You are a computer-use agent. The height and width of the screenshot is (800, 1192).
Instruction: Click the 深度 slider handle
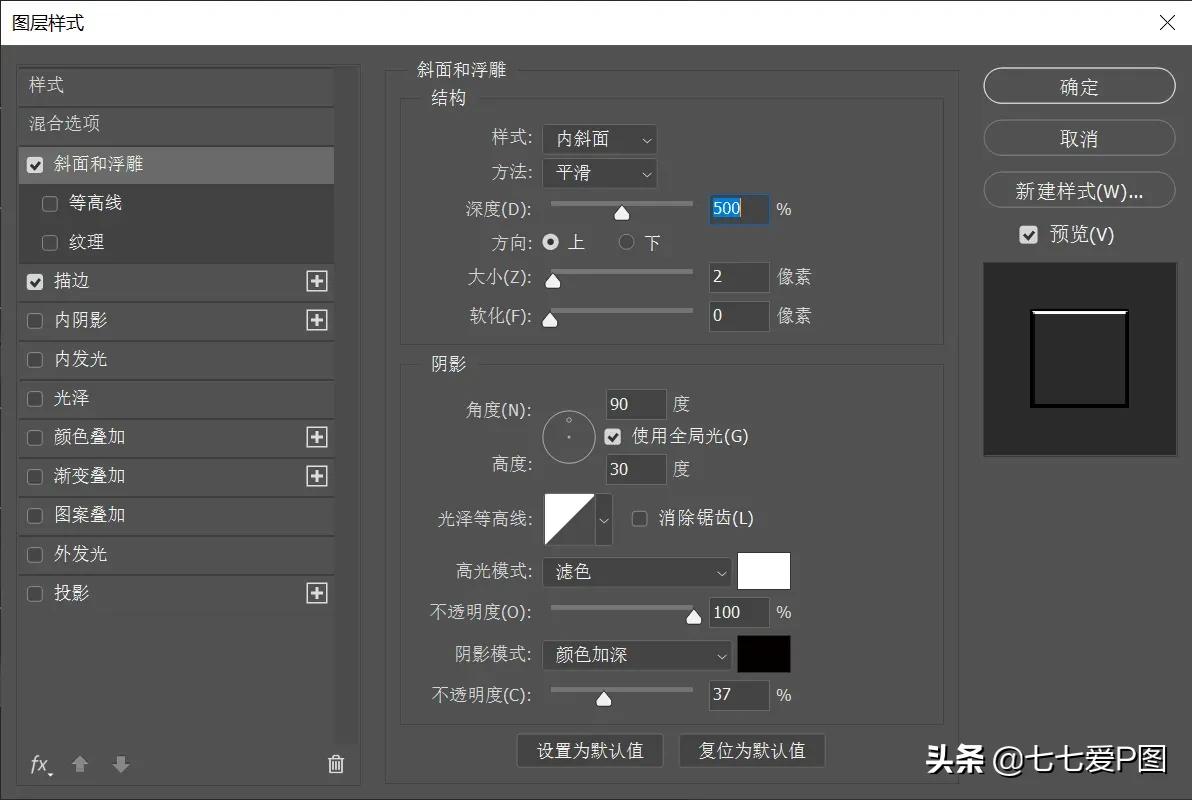point(622,213)
